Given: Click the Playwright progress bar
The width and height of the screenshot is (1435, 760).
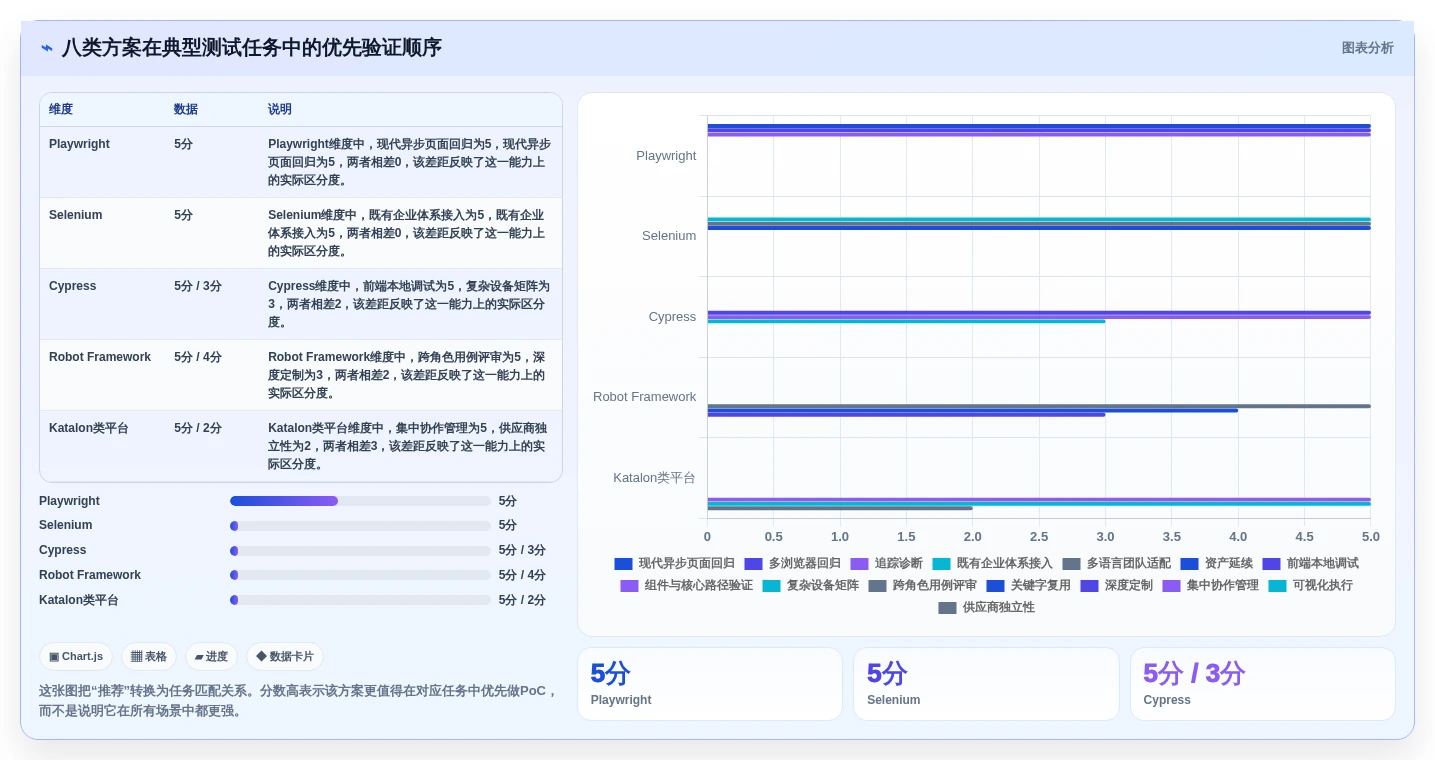Looking at the screenshot, I should click(x=361, y=501).
